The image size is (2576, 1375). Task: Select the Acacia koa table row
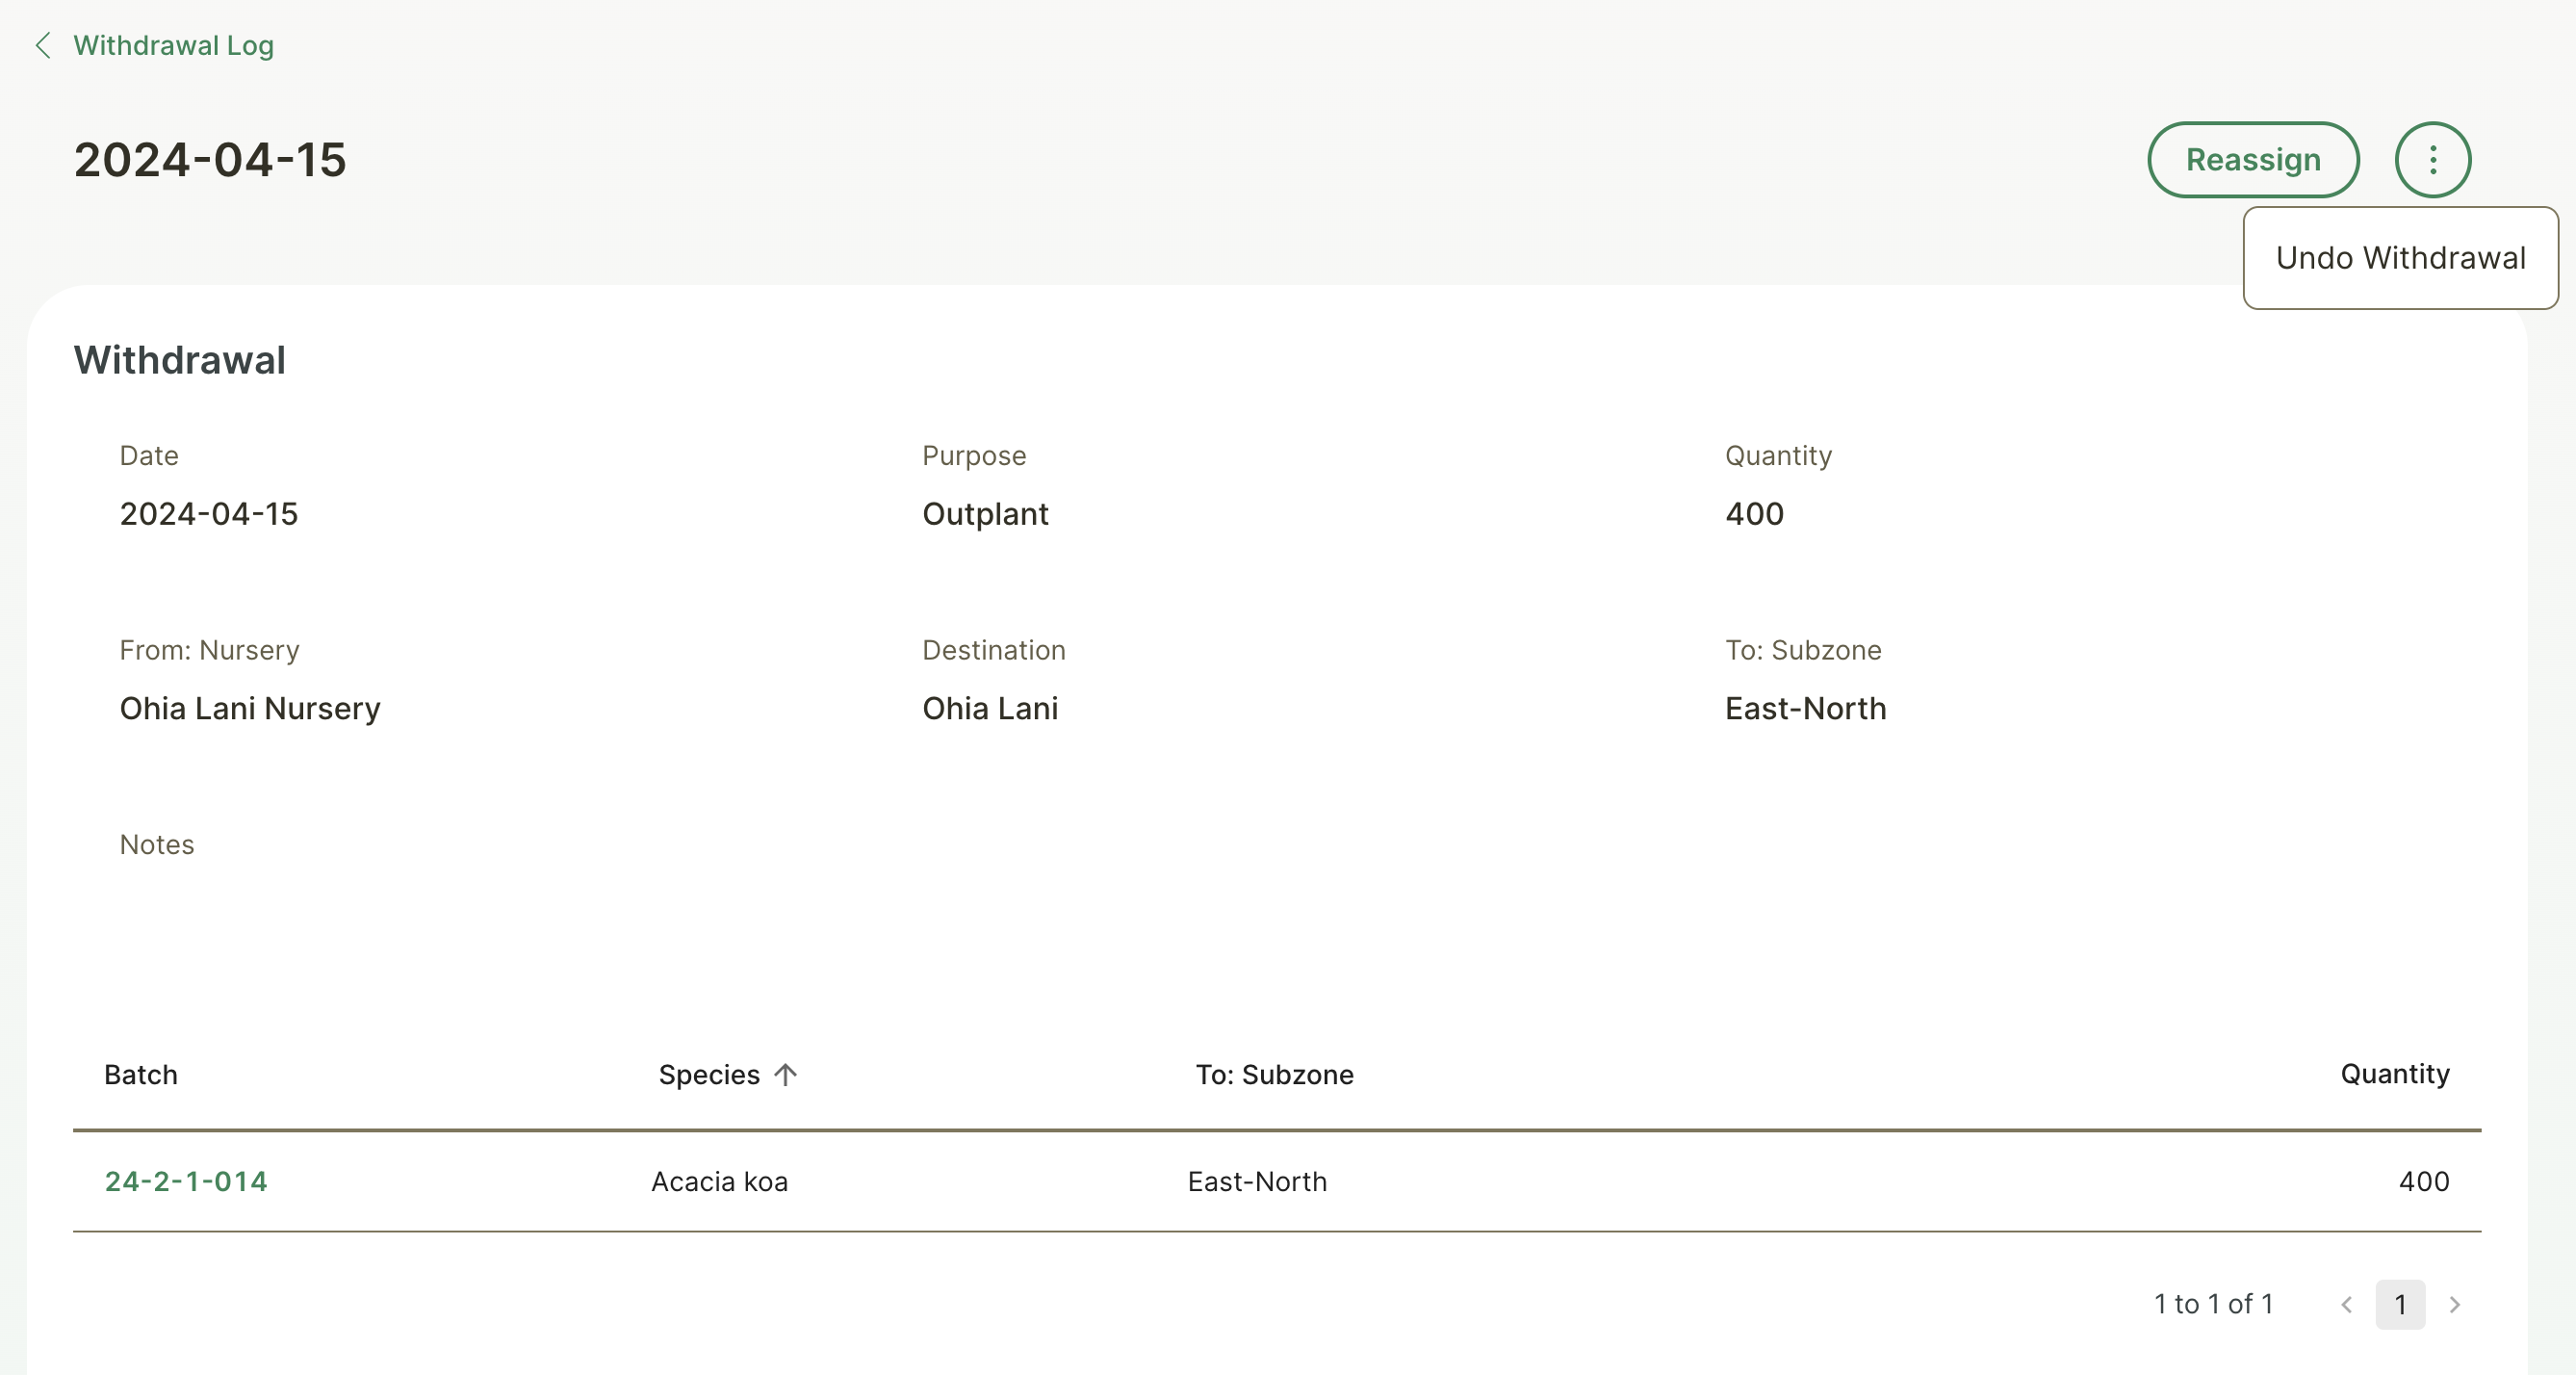(718, 1181)
